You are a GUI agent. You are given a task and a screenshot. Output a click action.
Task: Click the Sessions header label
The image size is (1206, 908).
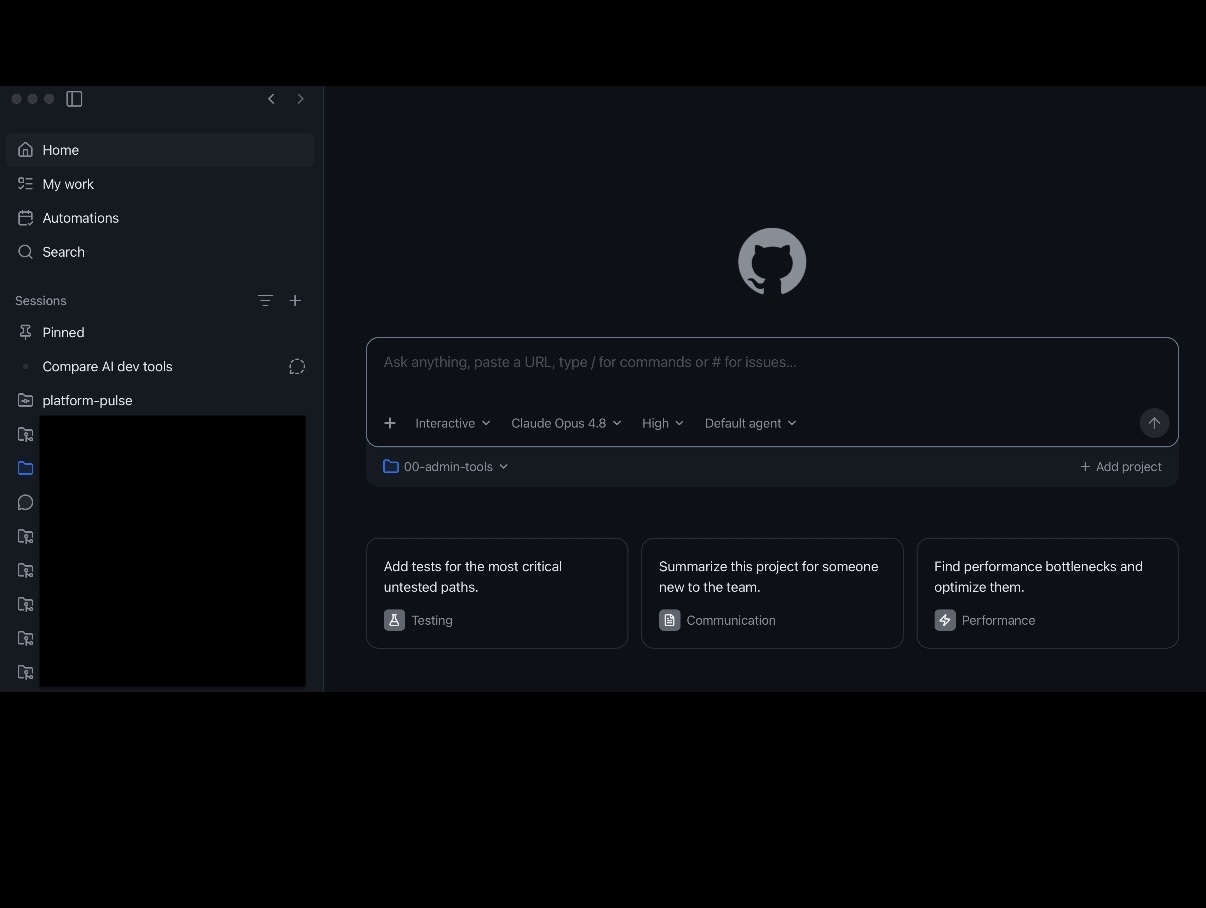click(x=41, y=300)
